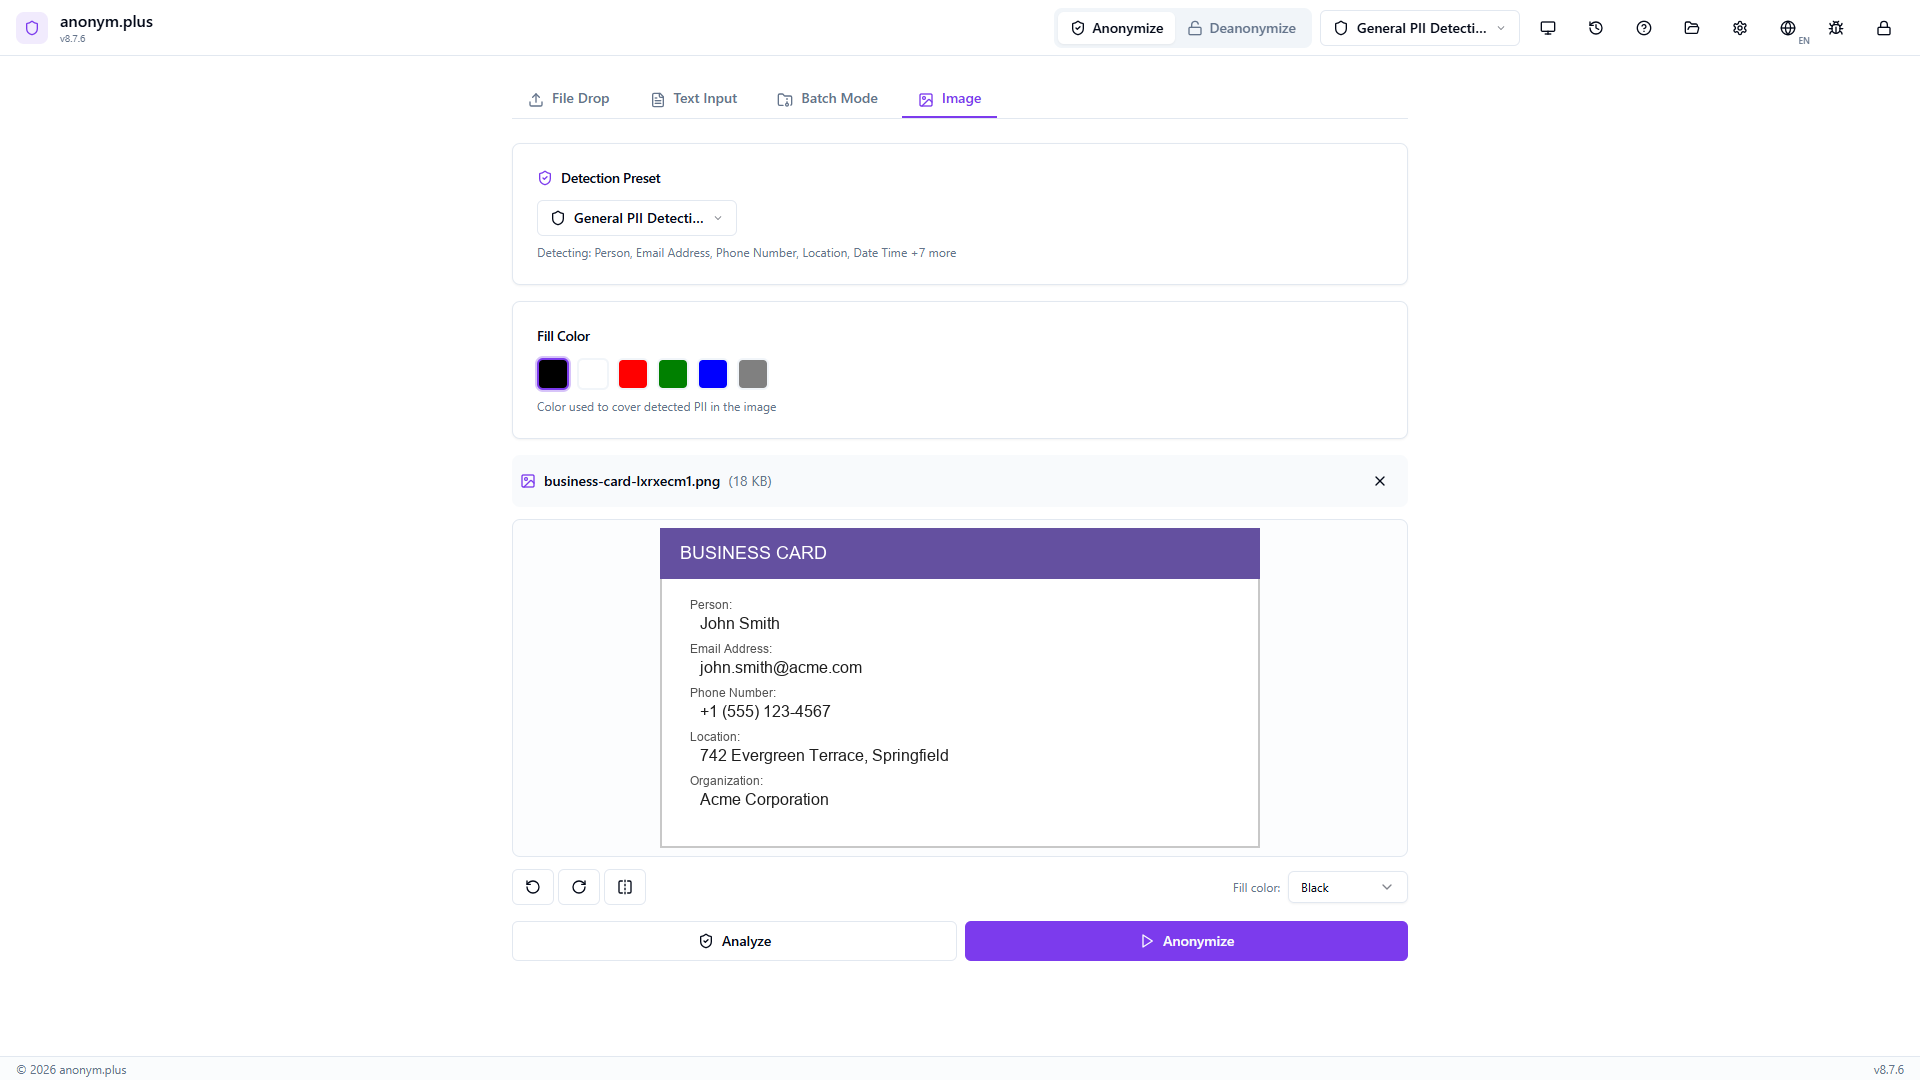Image resolution: width=1920 pixels, height=1080 pixels.
Task: Open the Text Input tab
Action: tap(693, 99)
